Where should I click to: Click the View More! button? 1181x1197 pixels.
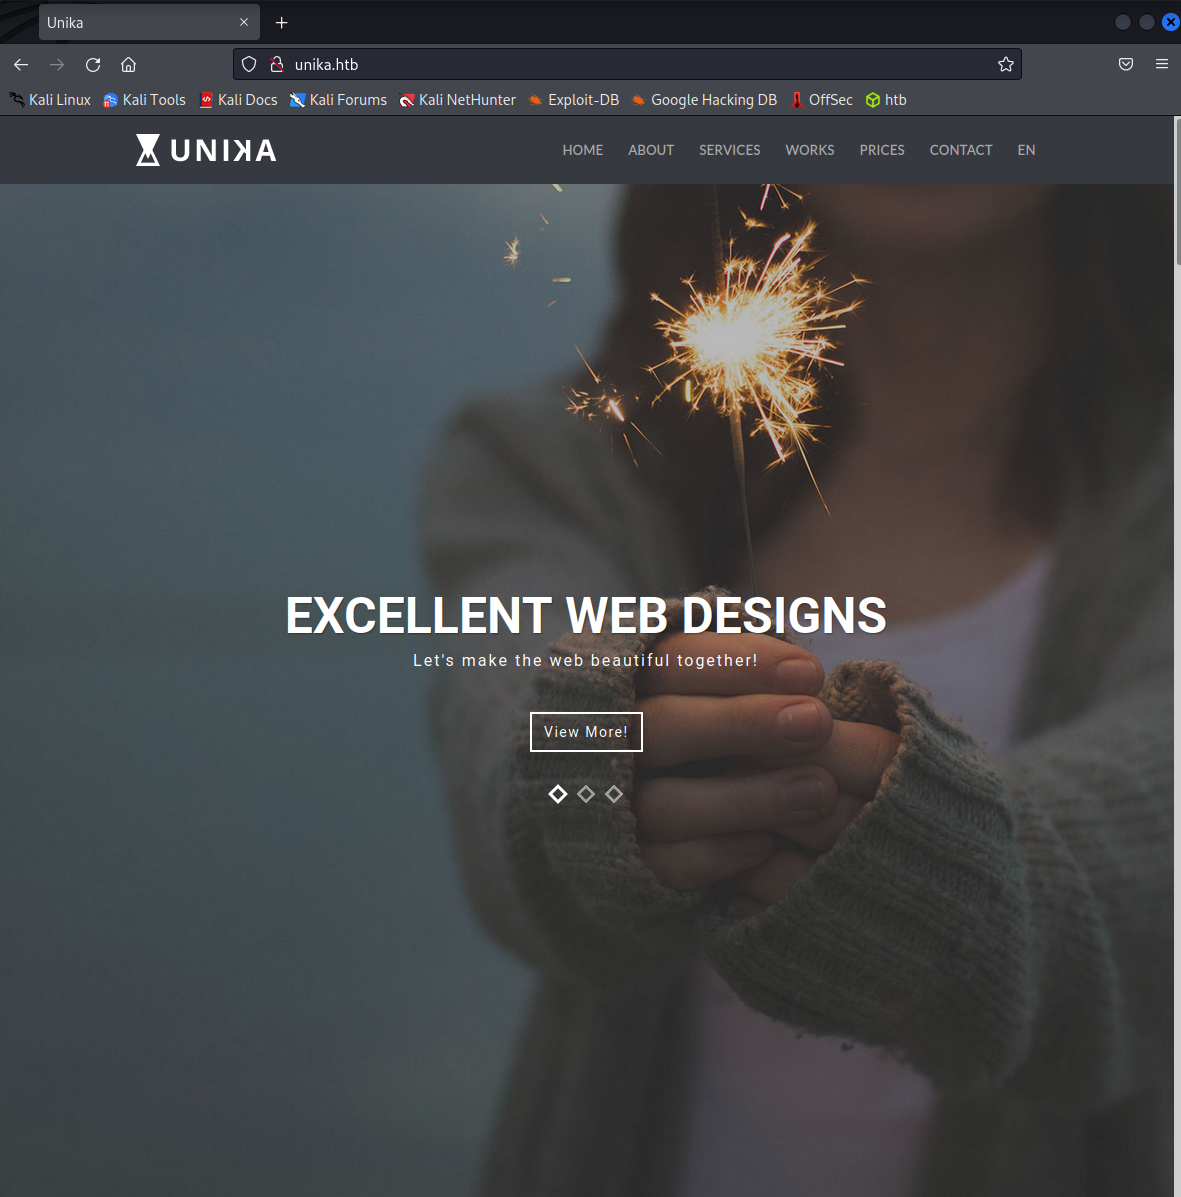586,731
